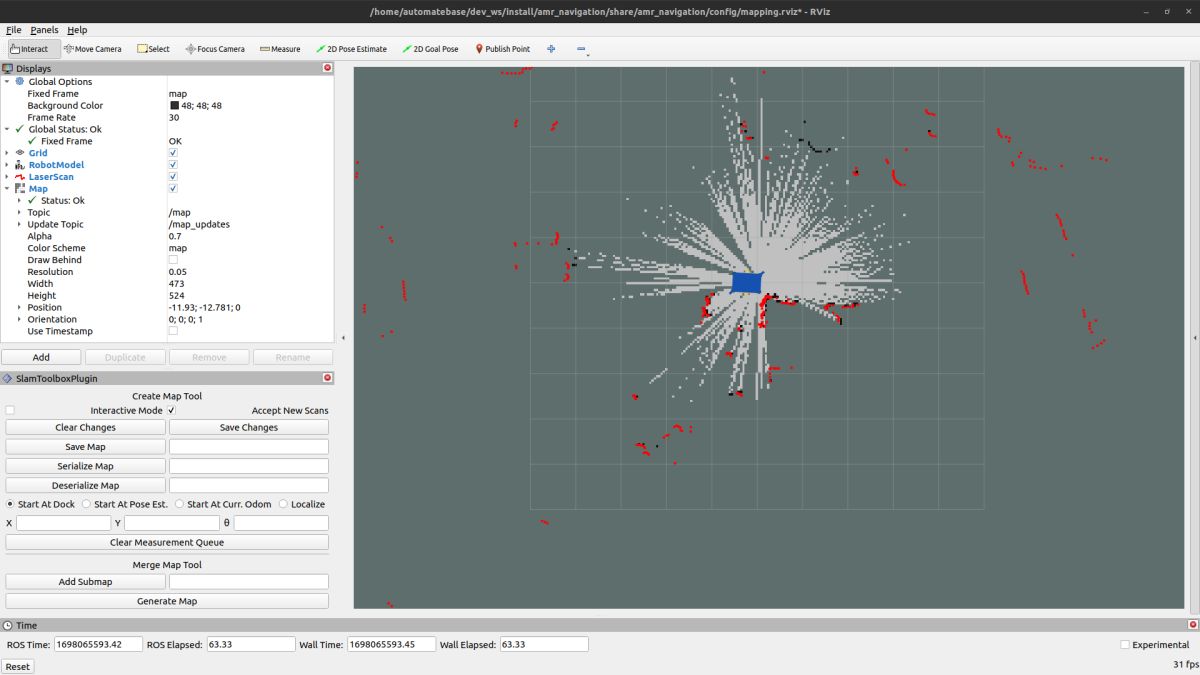This screenshot has width=1200, height=675.
Task: Enable the Experimental checkbox
Action: (x=1125, y=645)
